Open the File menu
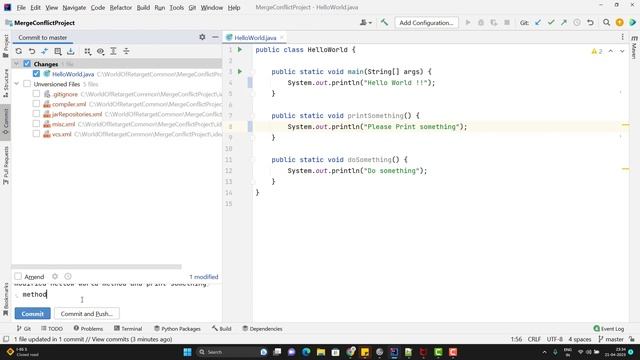 tap(21, 7)
